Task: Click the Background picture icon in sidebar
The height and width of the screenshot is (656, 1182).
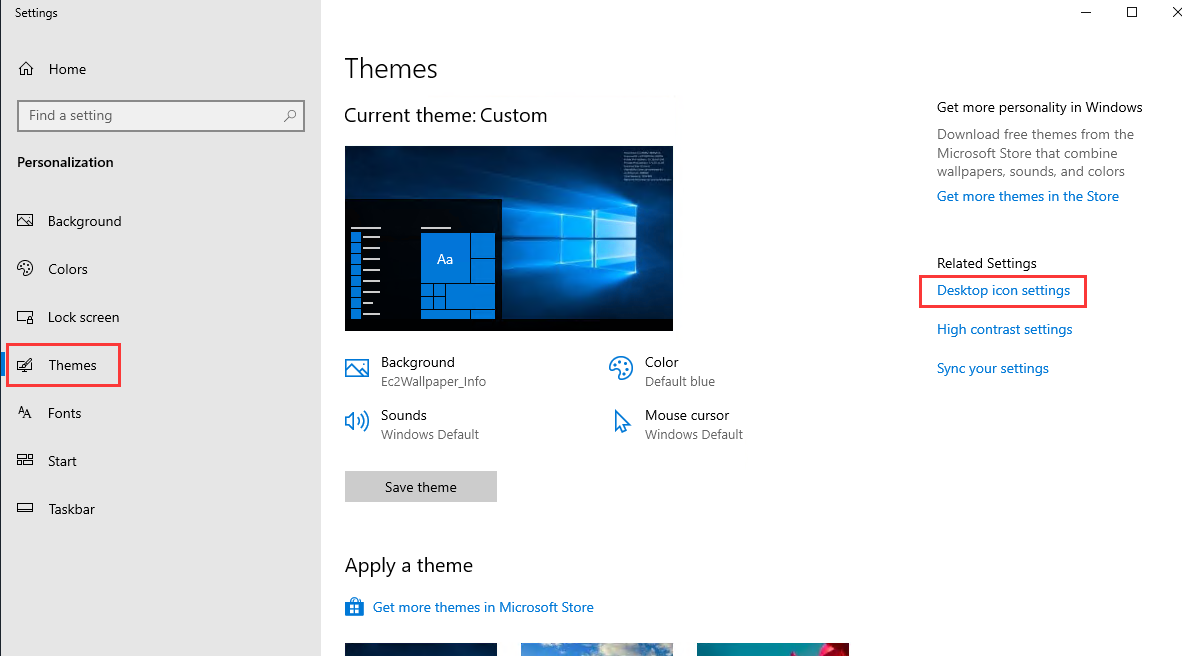Action: click(x=25, y=220)
